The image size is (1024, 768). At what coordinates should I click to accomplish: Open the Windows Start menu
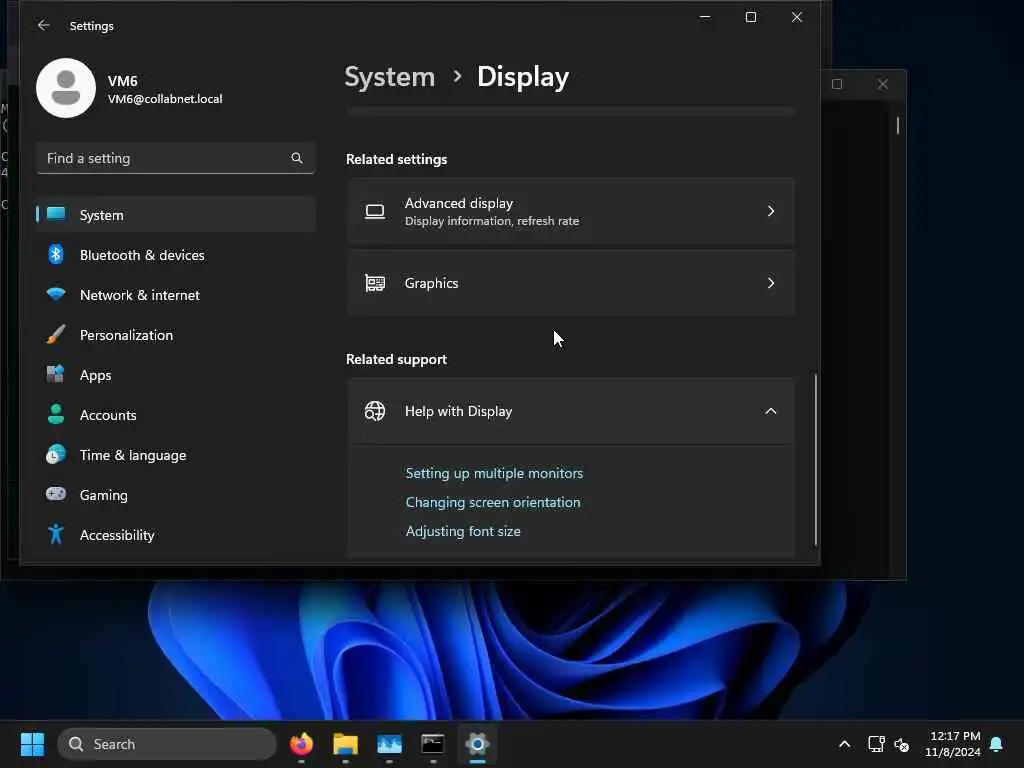(x=32, y=744)
